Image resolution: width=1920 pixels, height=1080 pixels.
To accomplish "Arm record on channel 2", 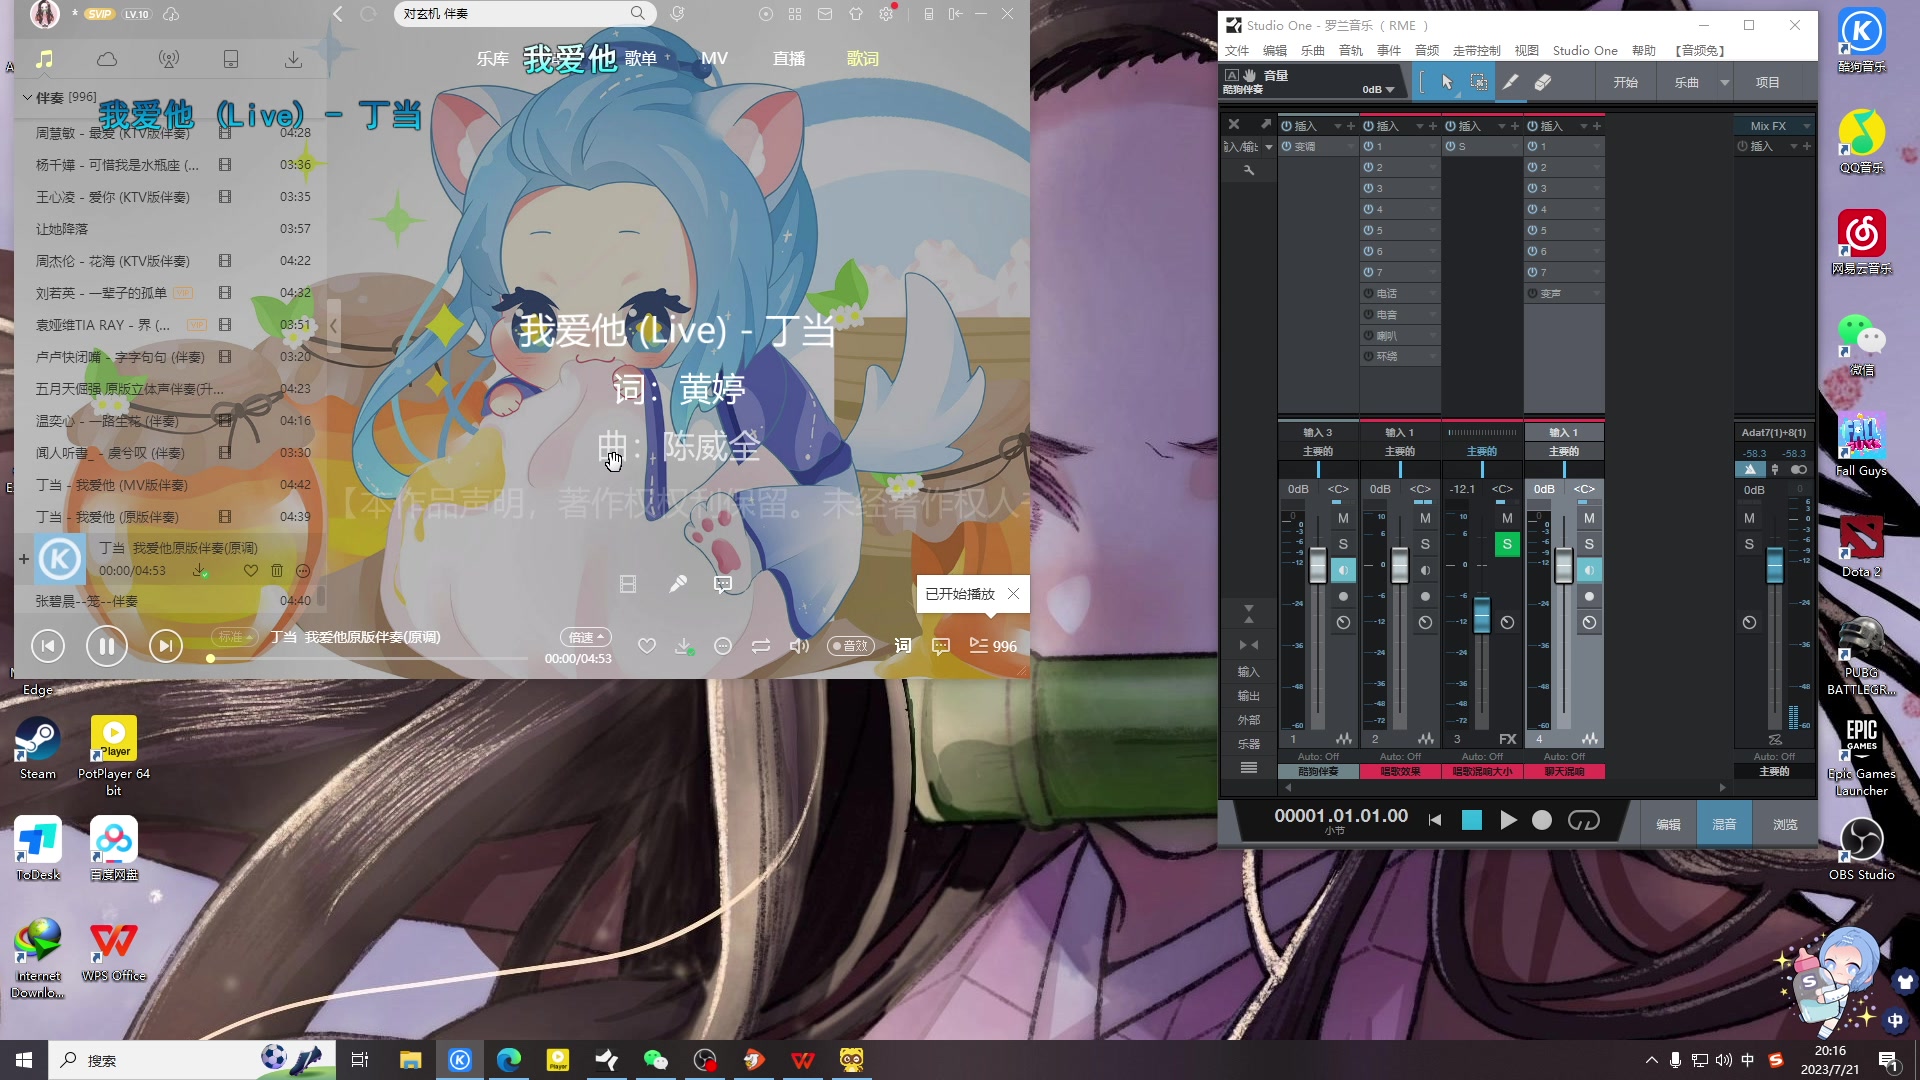I will click(1425, 596).
